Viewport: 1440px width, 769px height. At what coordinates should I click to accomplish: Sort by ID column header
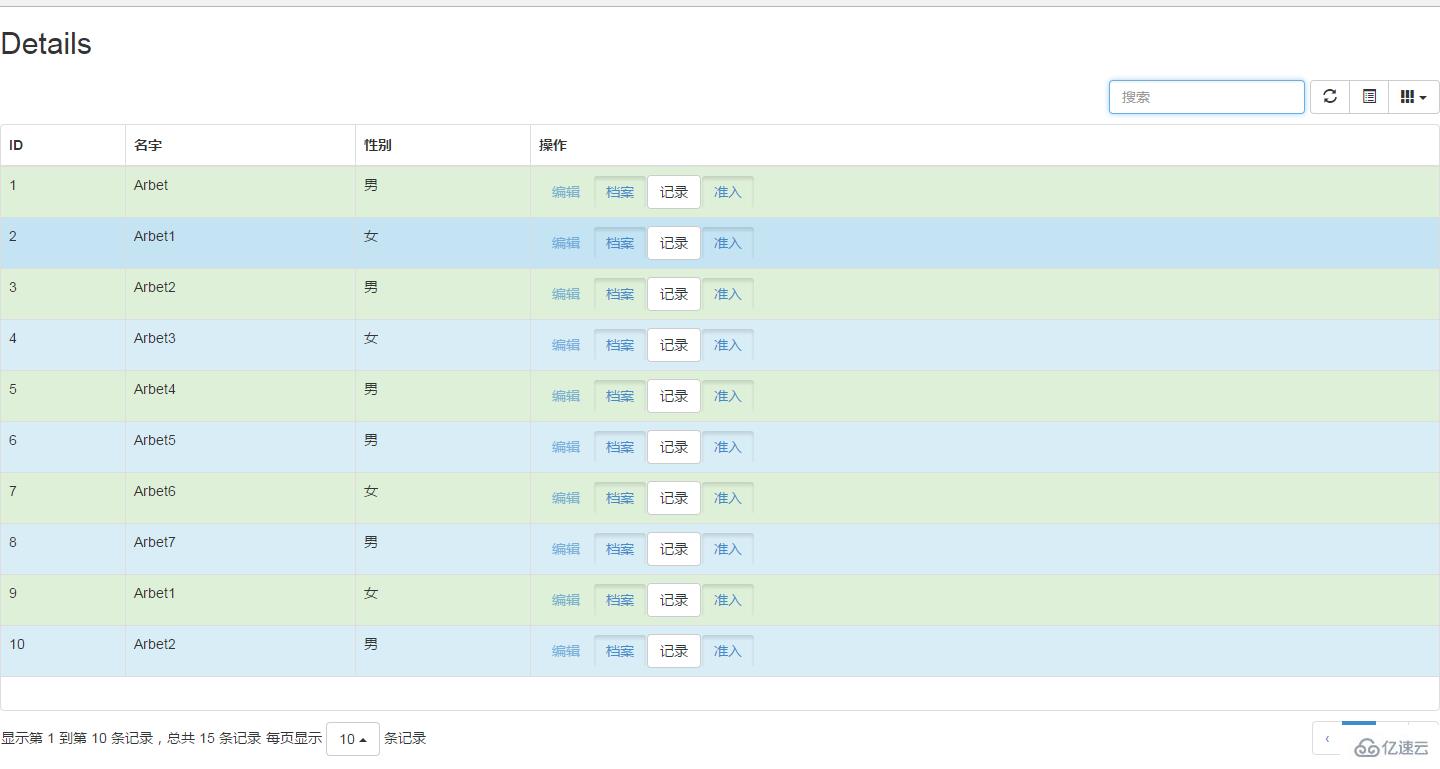63,145
